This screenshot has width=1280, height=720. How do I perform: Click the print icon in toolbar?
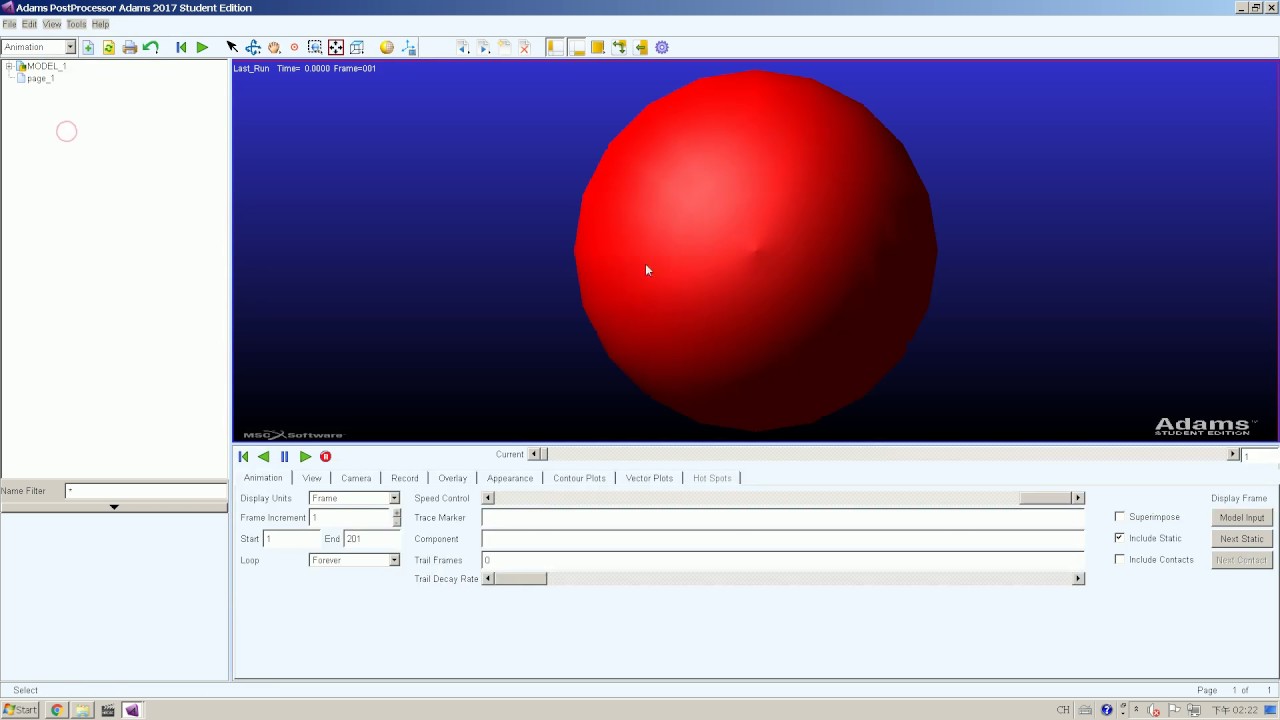(130, 47)
